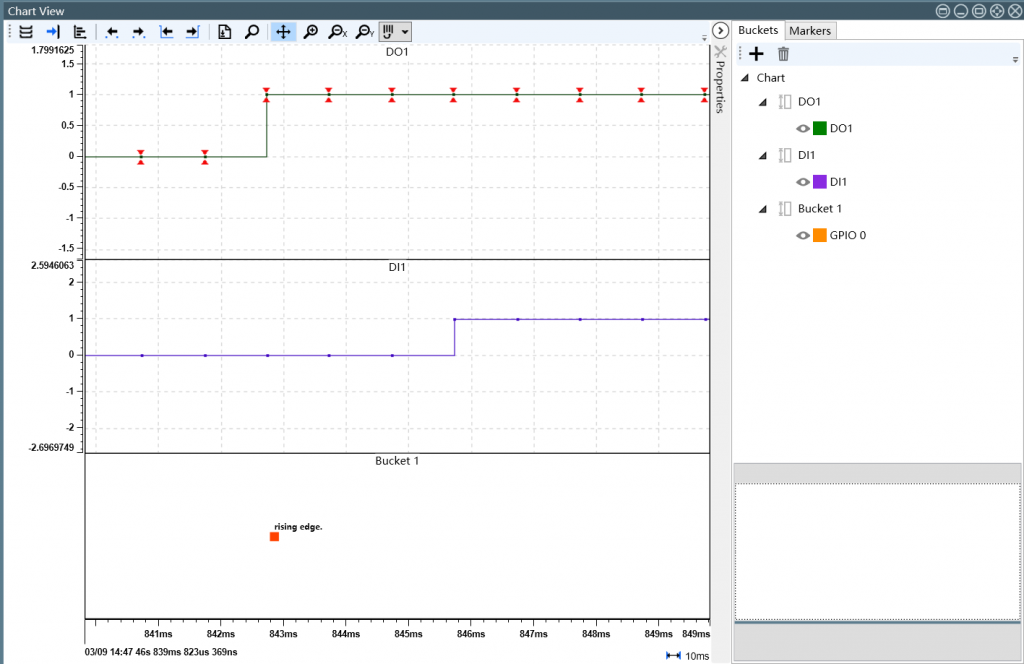Click the export data document icon
The image size is (1024, 664).
coord(225,31)
